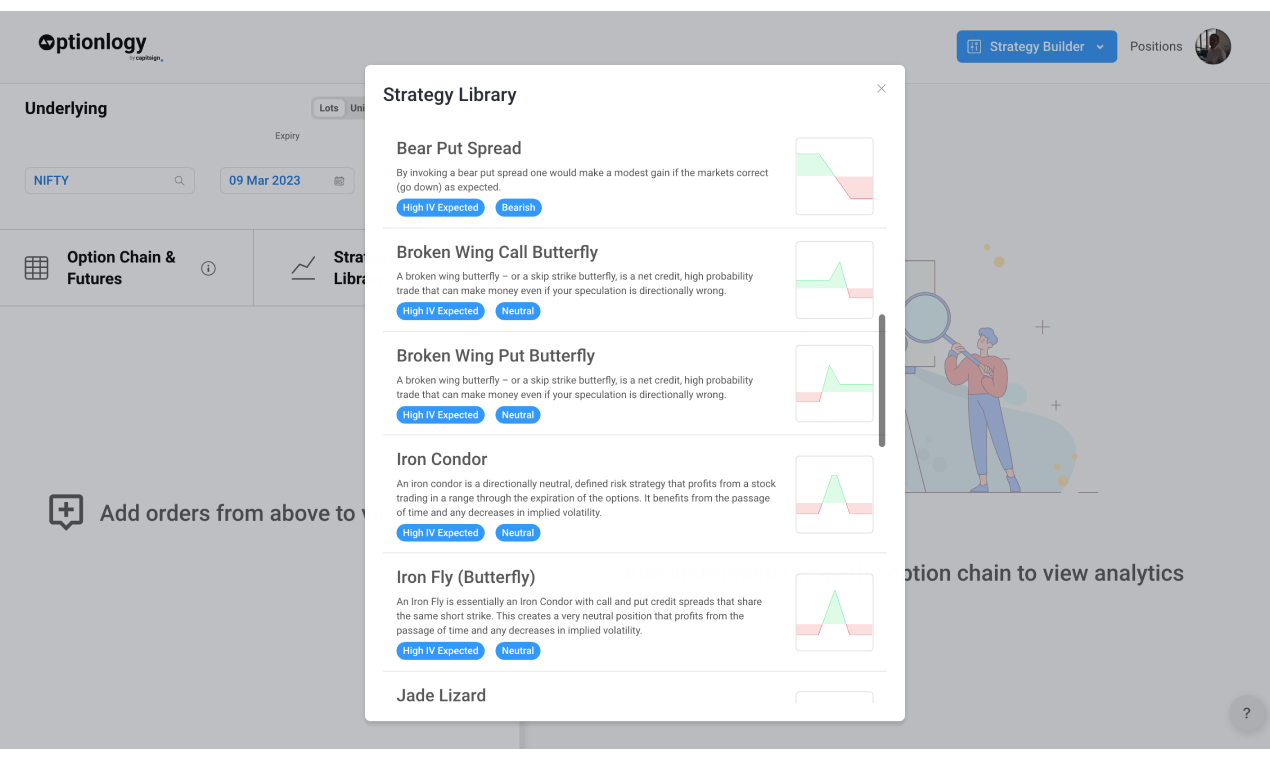Click the Bearish tag under Bear Put Spread
Viewport: 1270px width, 760px height.
click(518, 208)
